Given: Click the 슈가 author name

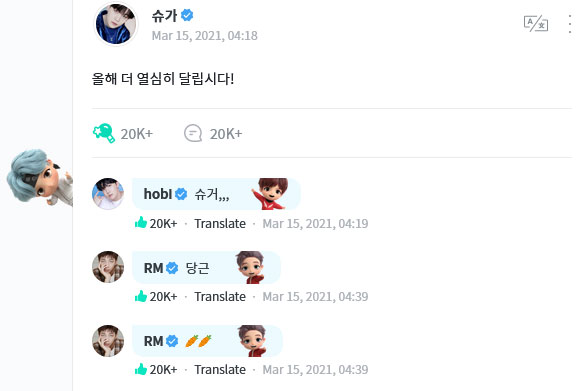Looking at the screenshot, I should 164,15.
